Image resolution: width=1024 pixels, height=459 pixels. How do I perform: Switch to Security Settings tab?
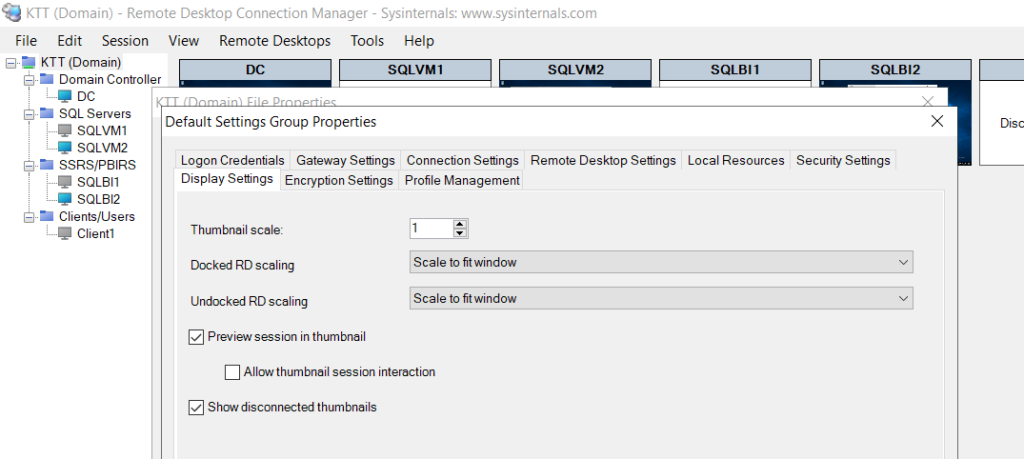(843, 161)
